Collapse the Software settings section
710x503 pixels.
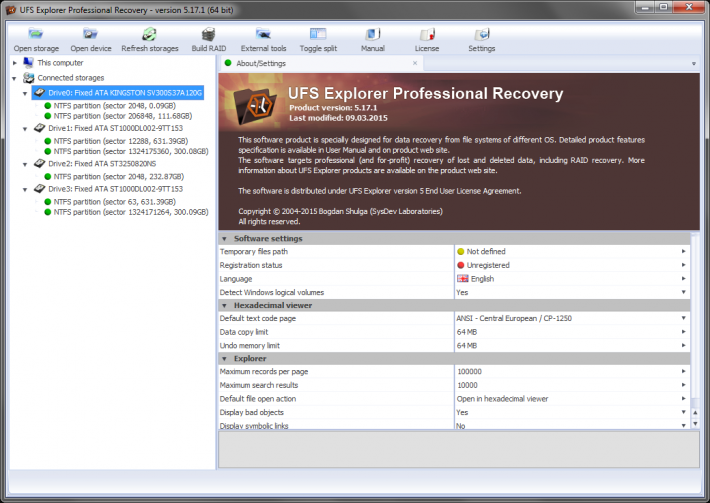pyautogui.click(x=224, y=239)
